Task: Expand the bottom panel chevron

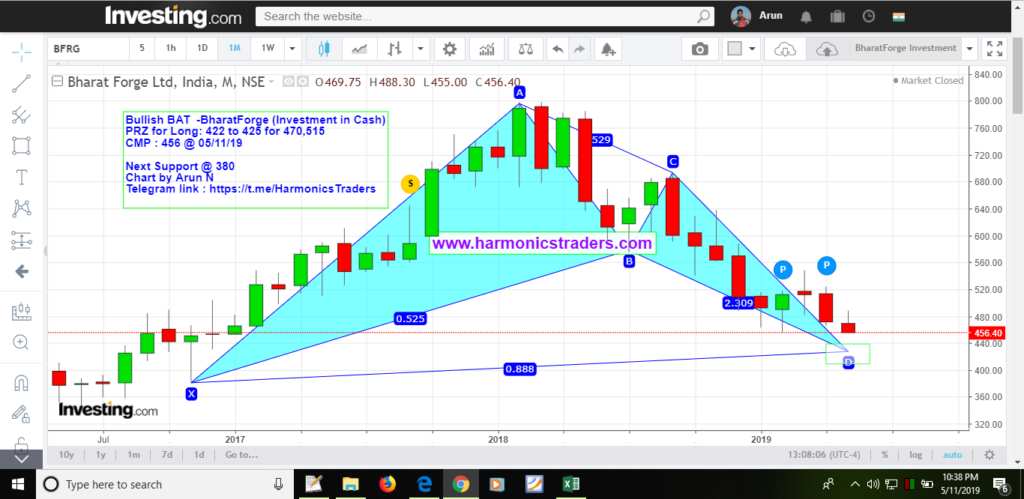Action: pyautogui.click(x=22, y=459)
